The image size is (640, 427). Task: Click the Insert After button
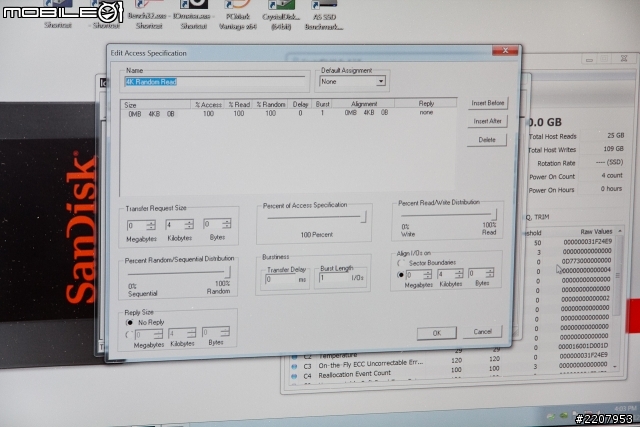pyautogui.click(x=487, y=121)
